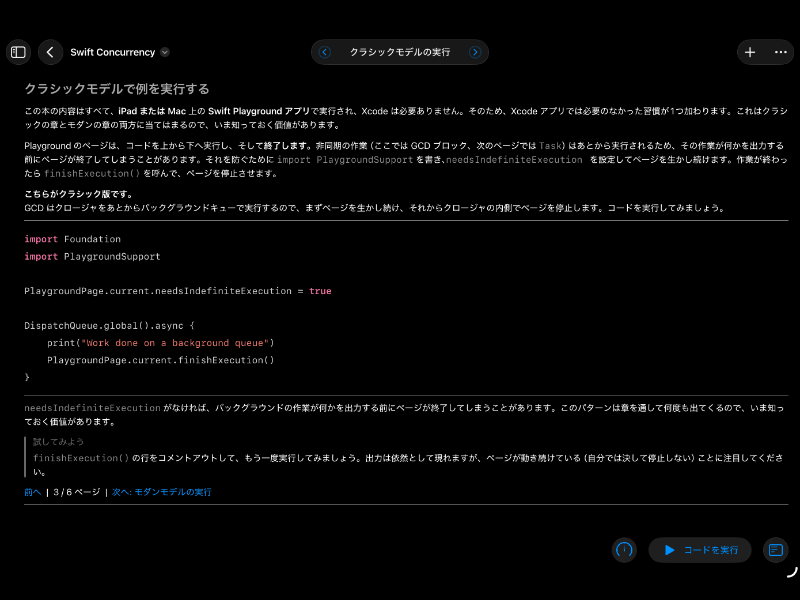Click the code line import PlaygroundSupport

click(x=92, y=256)
